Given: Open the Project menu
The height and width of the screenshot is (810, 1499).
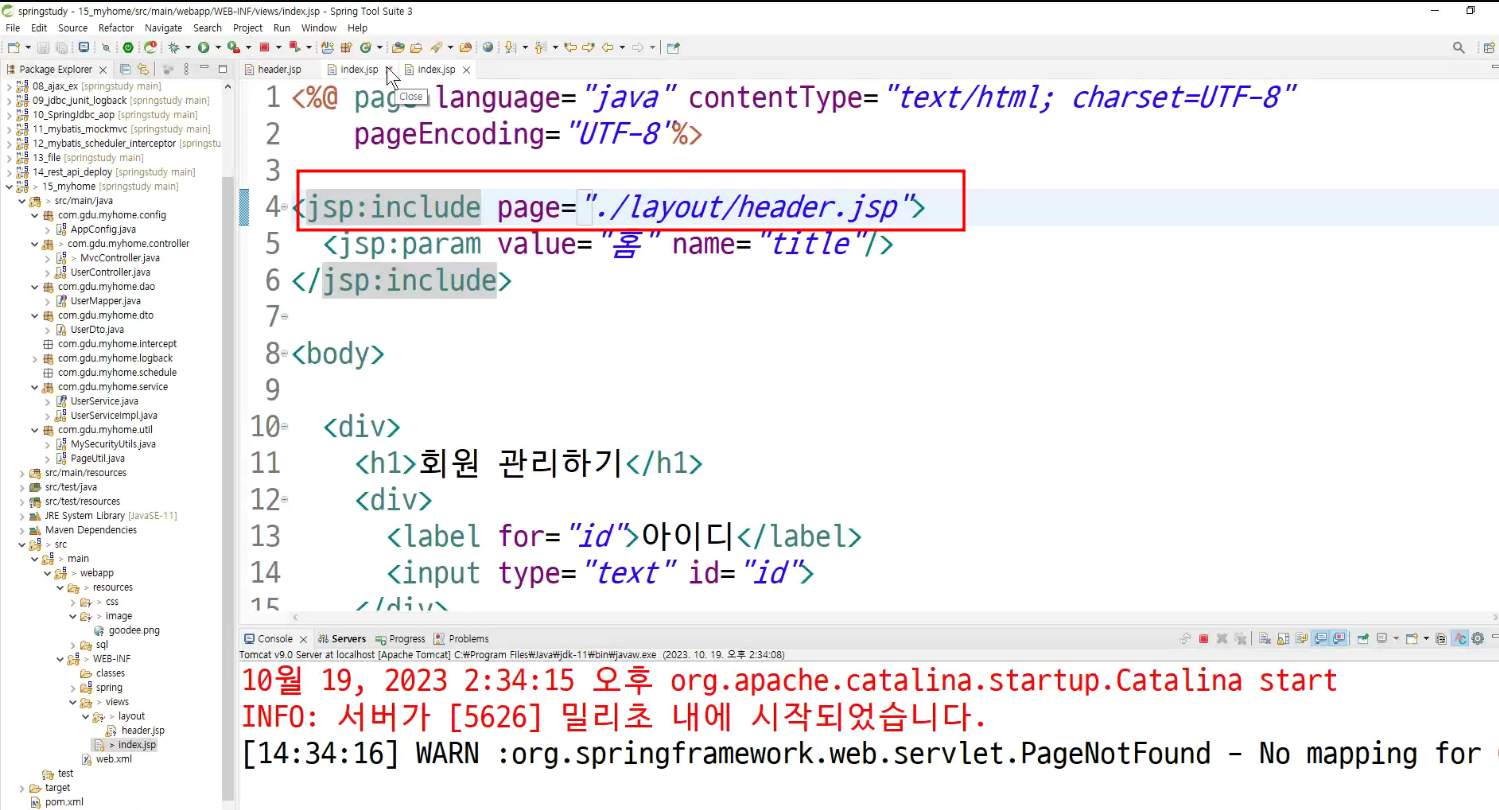Looking at the screenshot, I should click(248, 28).
